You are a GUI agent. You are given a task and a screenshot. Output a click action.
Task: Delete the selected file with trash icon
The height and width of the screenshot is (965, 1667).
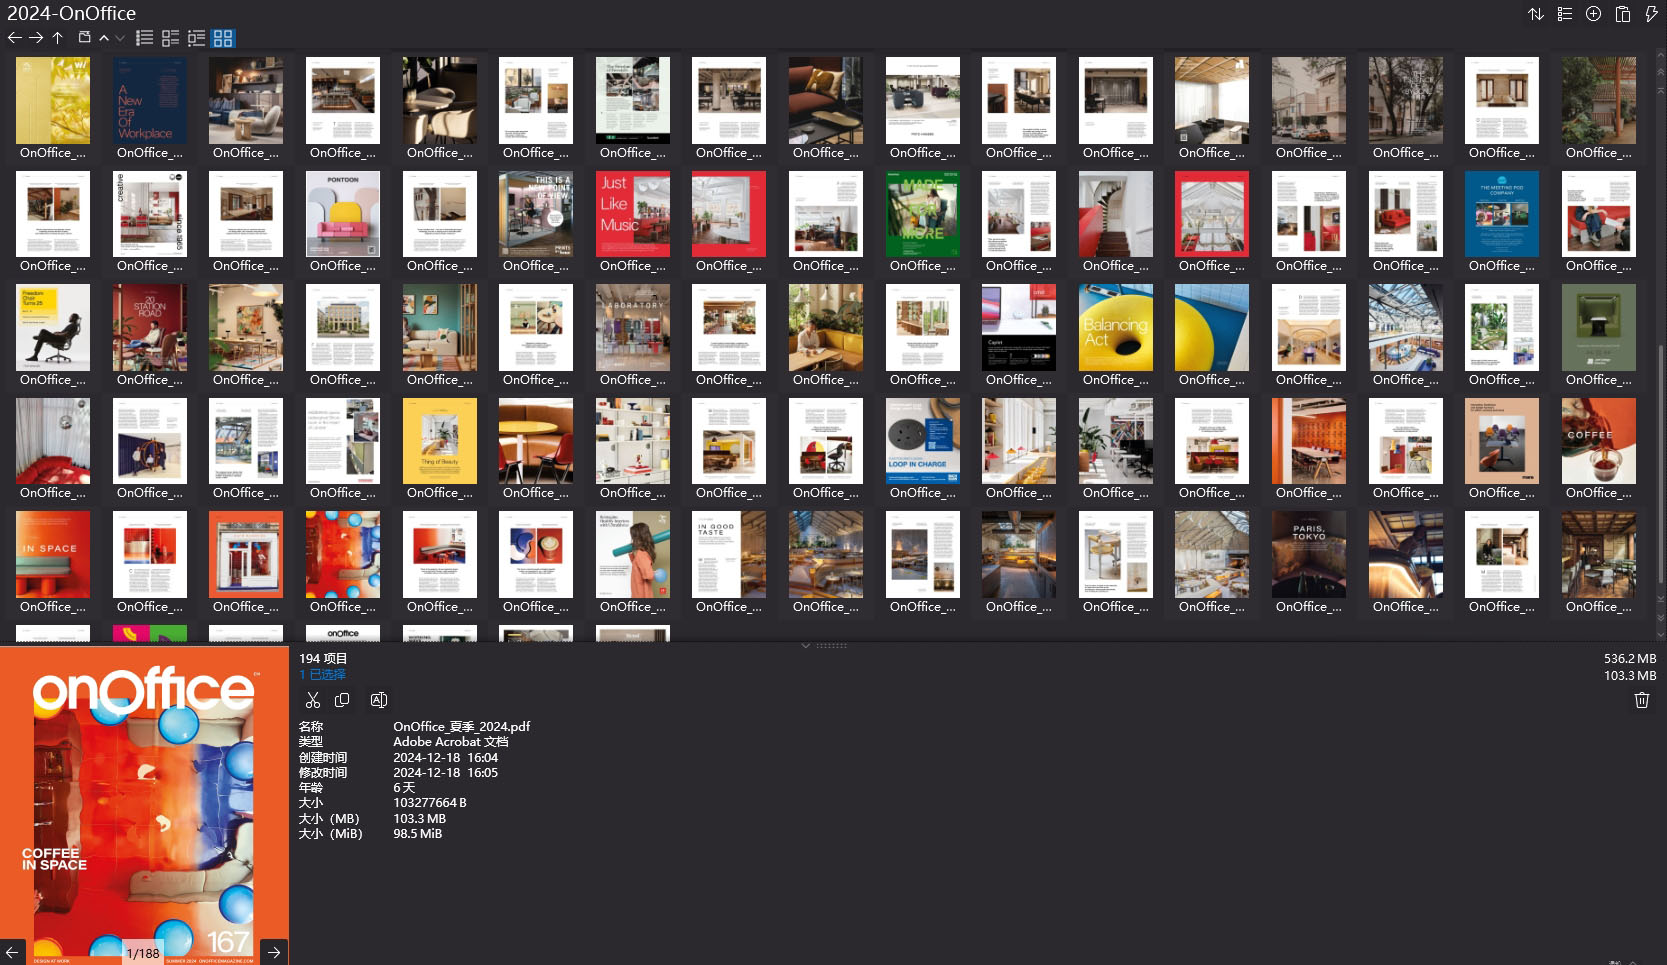click(x=1642, y=700)
